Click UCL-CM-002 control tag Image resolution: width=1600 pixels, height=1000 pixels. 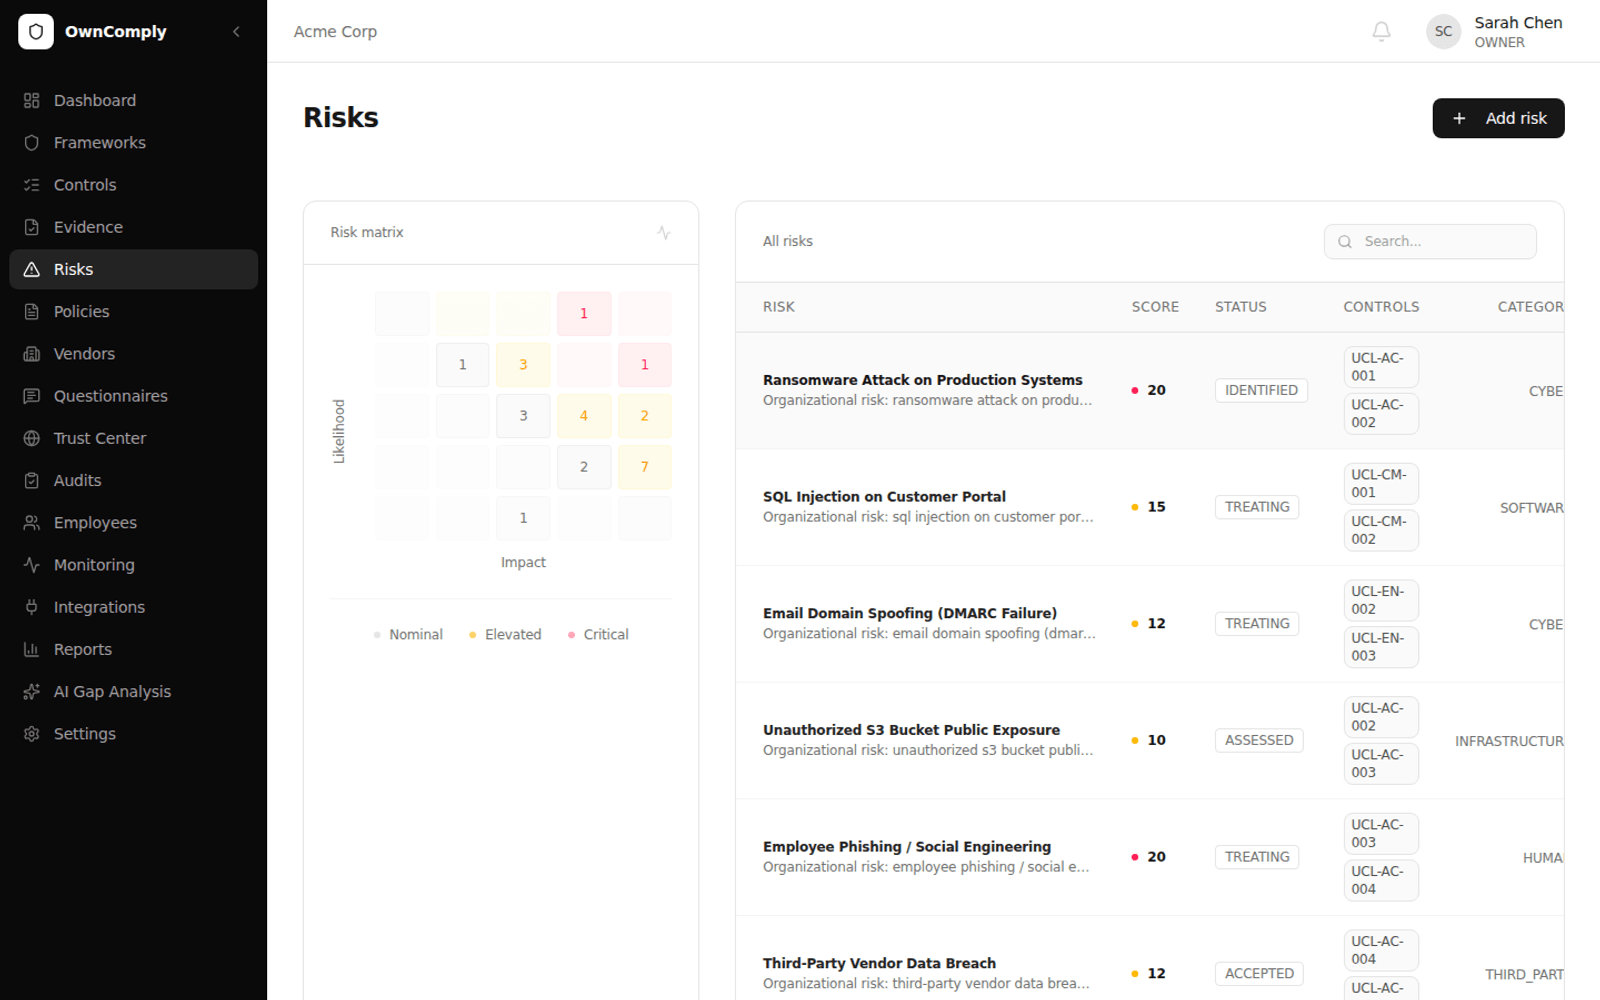(1381, 531)
